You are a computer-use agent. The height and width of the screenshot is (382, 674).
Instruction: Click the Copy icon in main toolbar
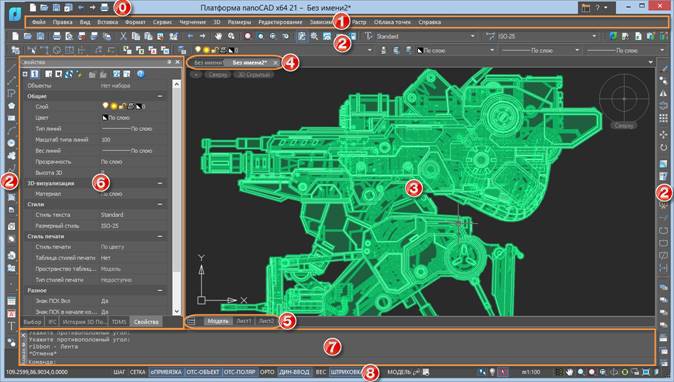pyautogui.click(x=136, y=37)
